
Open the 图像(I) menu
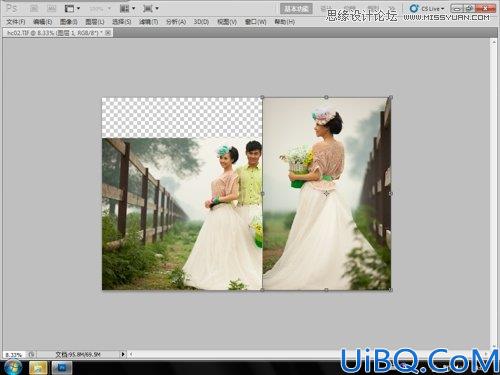(68, 22)
